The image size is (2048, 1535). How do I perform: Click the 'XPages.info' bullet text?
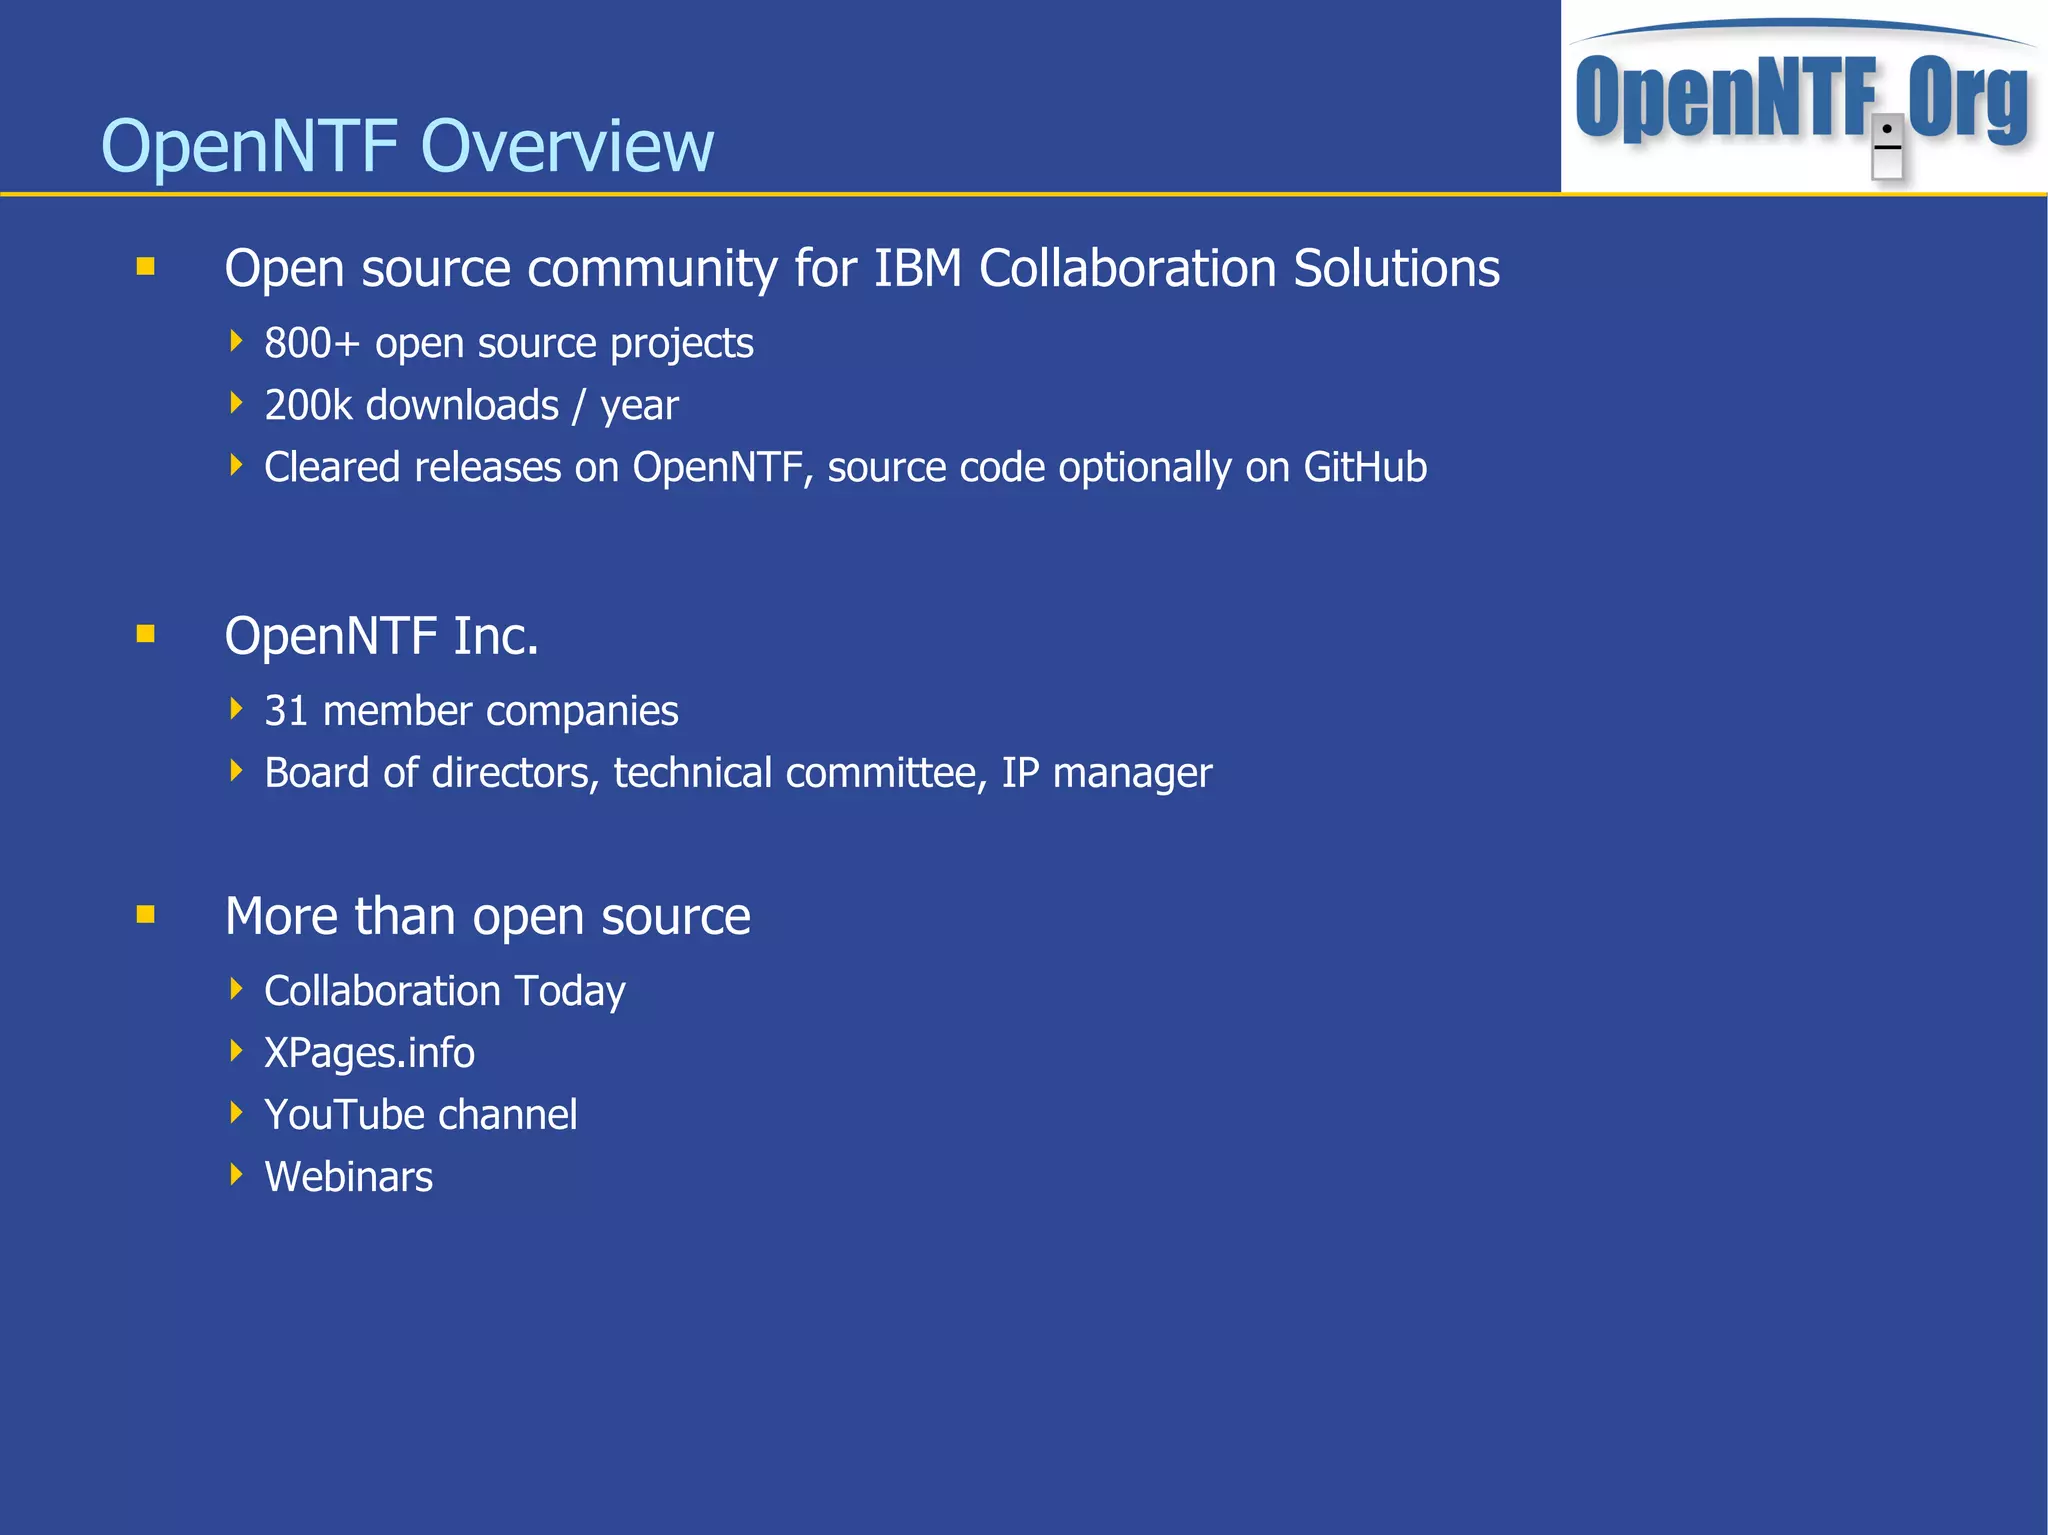click(369, 1053)
